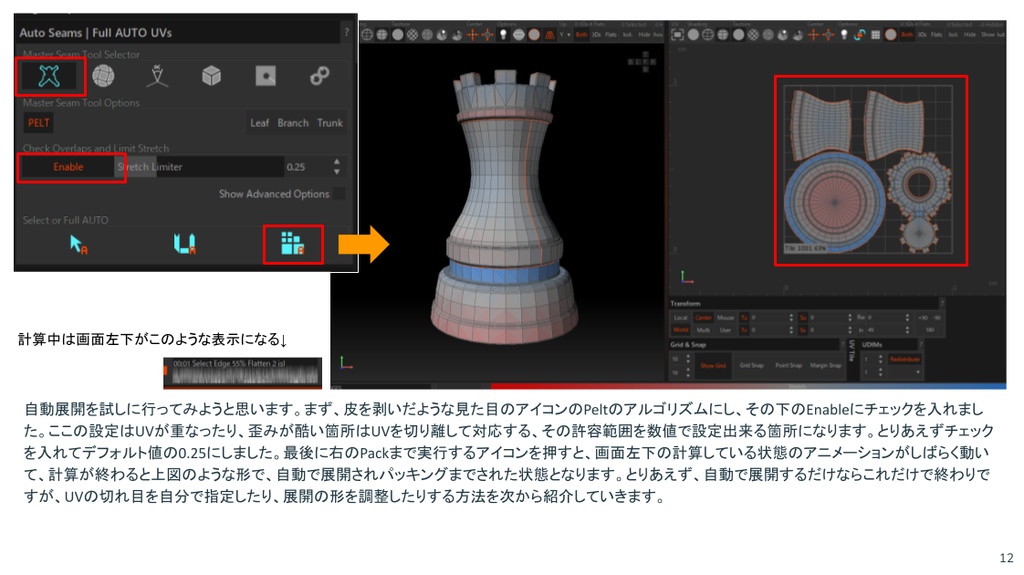
Task: Click the computation progress animation thumbnail
Action: coord(242,372)
